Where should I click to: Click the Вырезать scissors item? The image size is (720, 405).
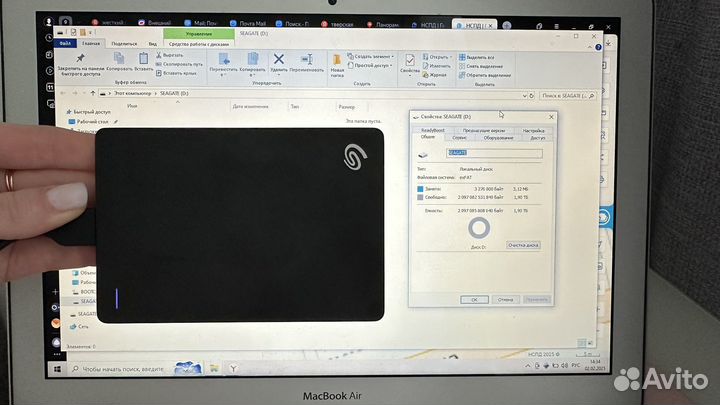coord(169,55)
